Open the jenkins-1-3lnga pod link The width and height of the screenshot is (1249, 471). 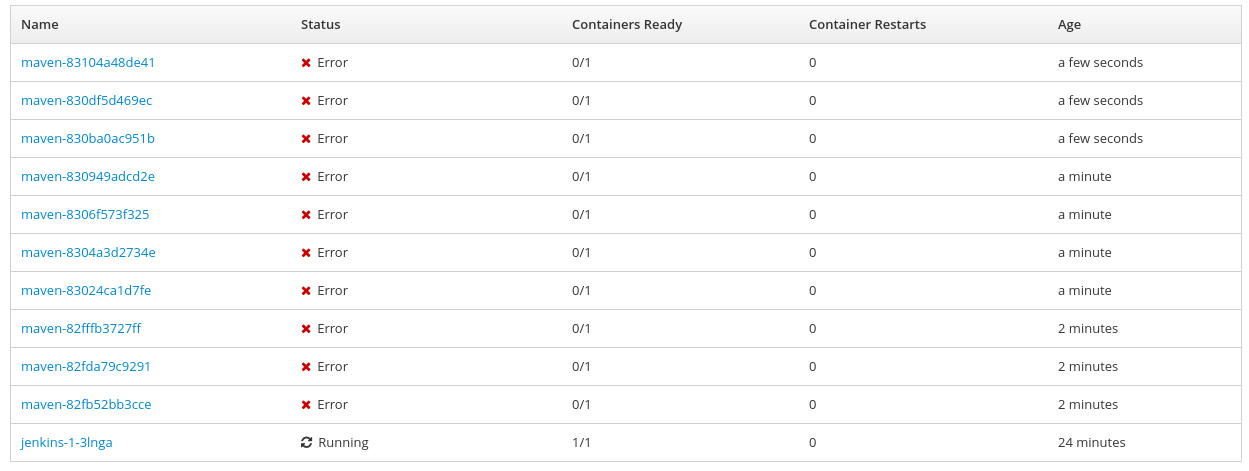[x=67, y=442]
